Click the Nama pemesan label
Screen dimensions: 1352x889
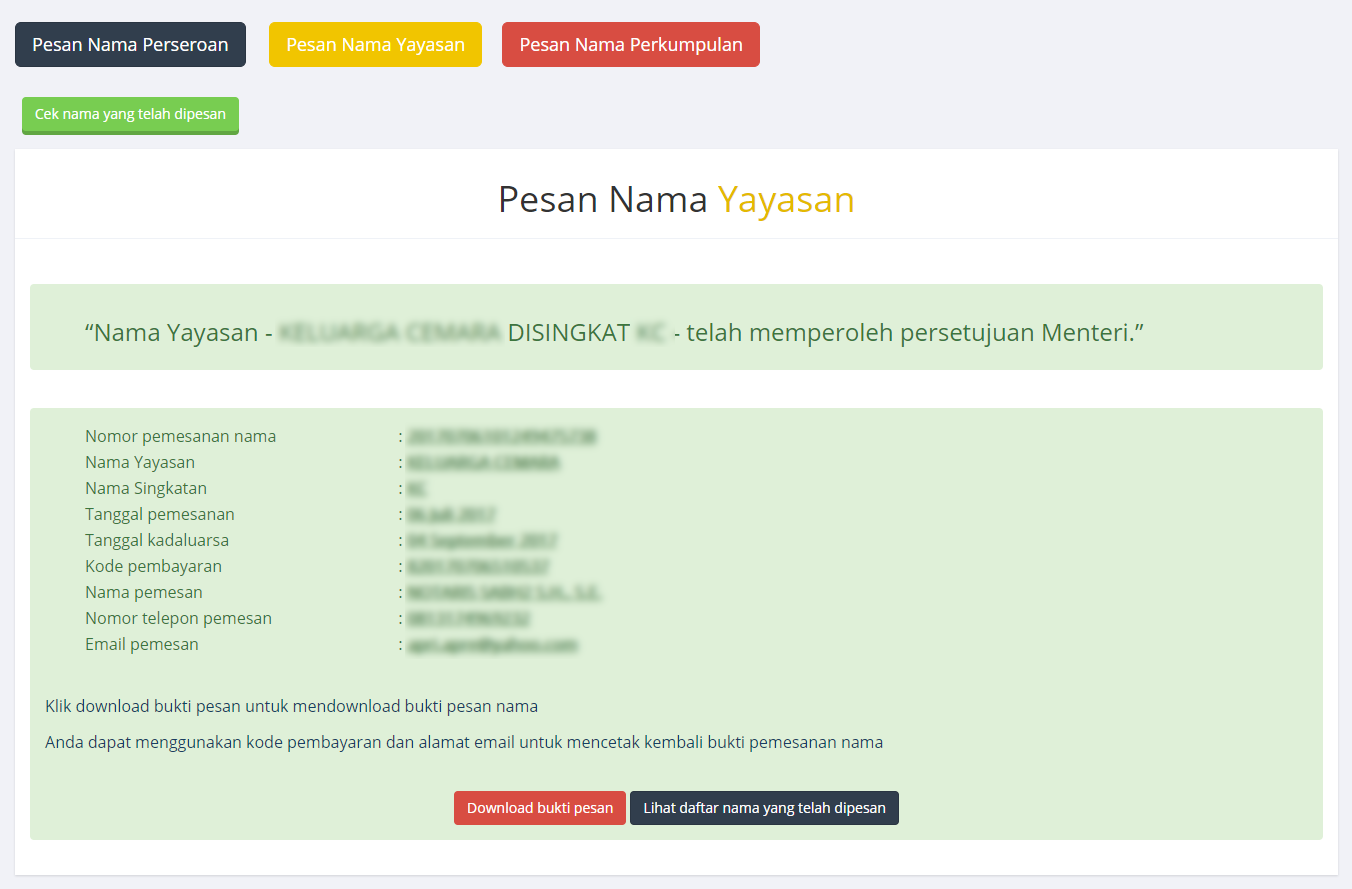(144, 592)
